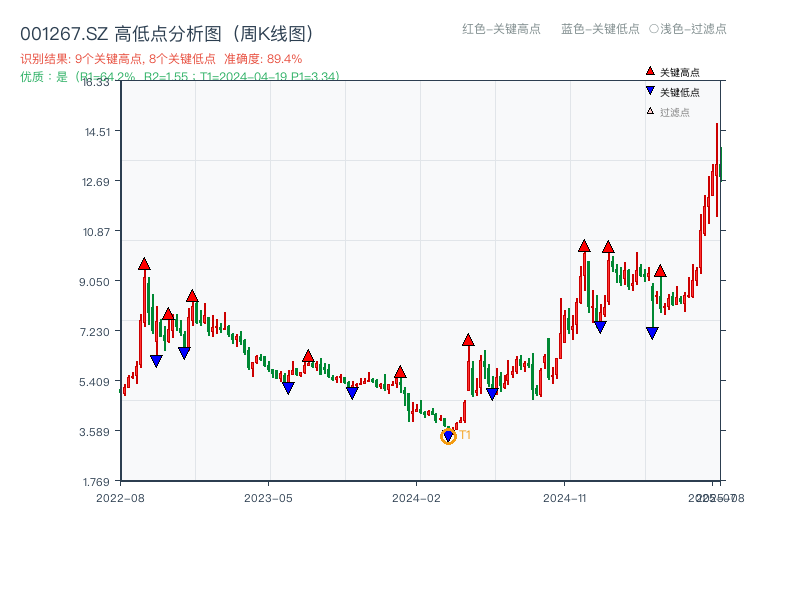Select the second twin key-high marker near 10.87
Image resolution: width=800 pixels, height=600 pixels.
608,247
